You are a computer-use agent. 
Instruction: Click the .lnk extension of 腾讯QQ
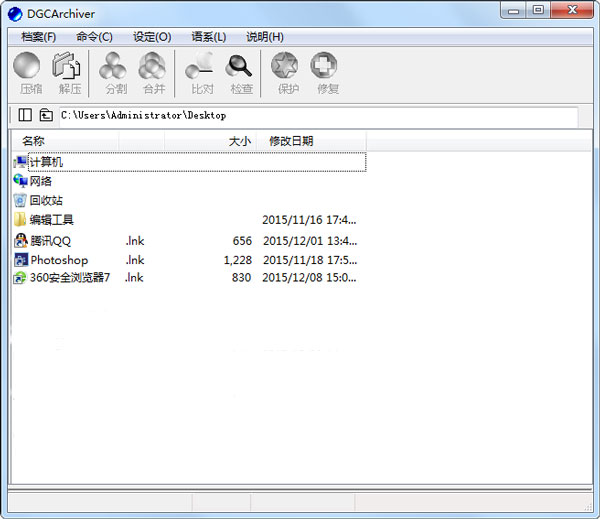click(135, 241)
